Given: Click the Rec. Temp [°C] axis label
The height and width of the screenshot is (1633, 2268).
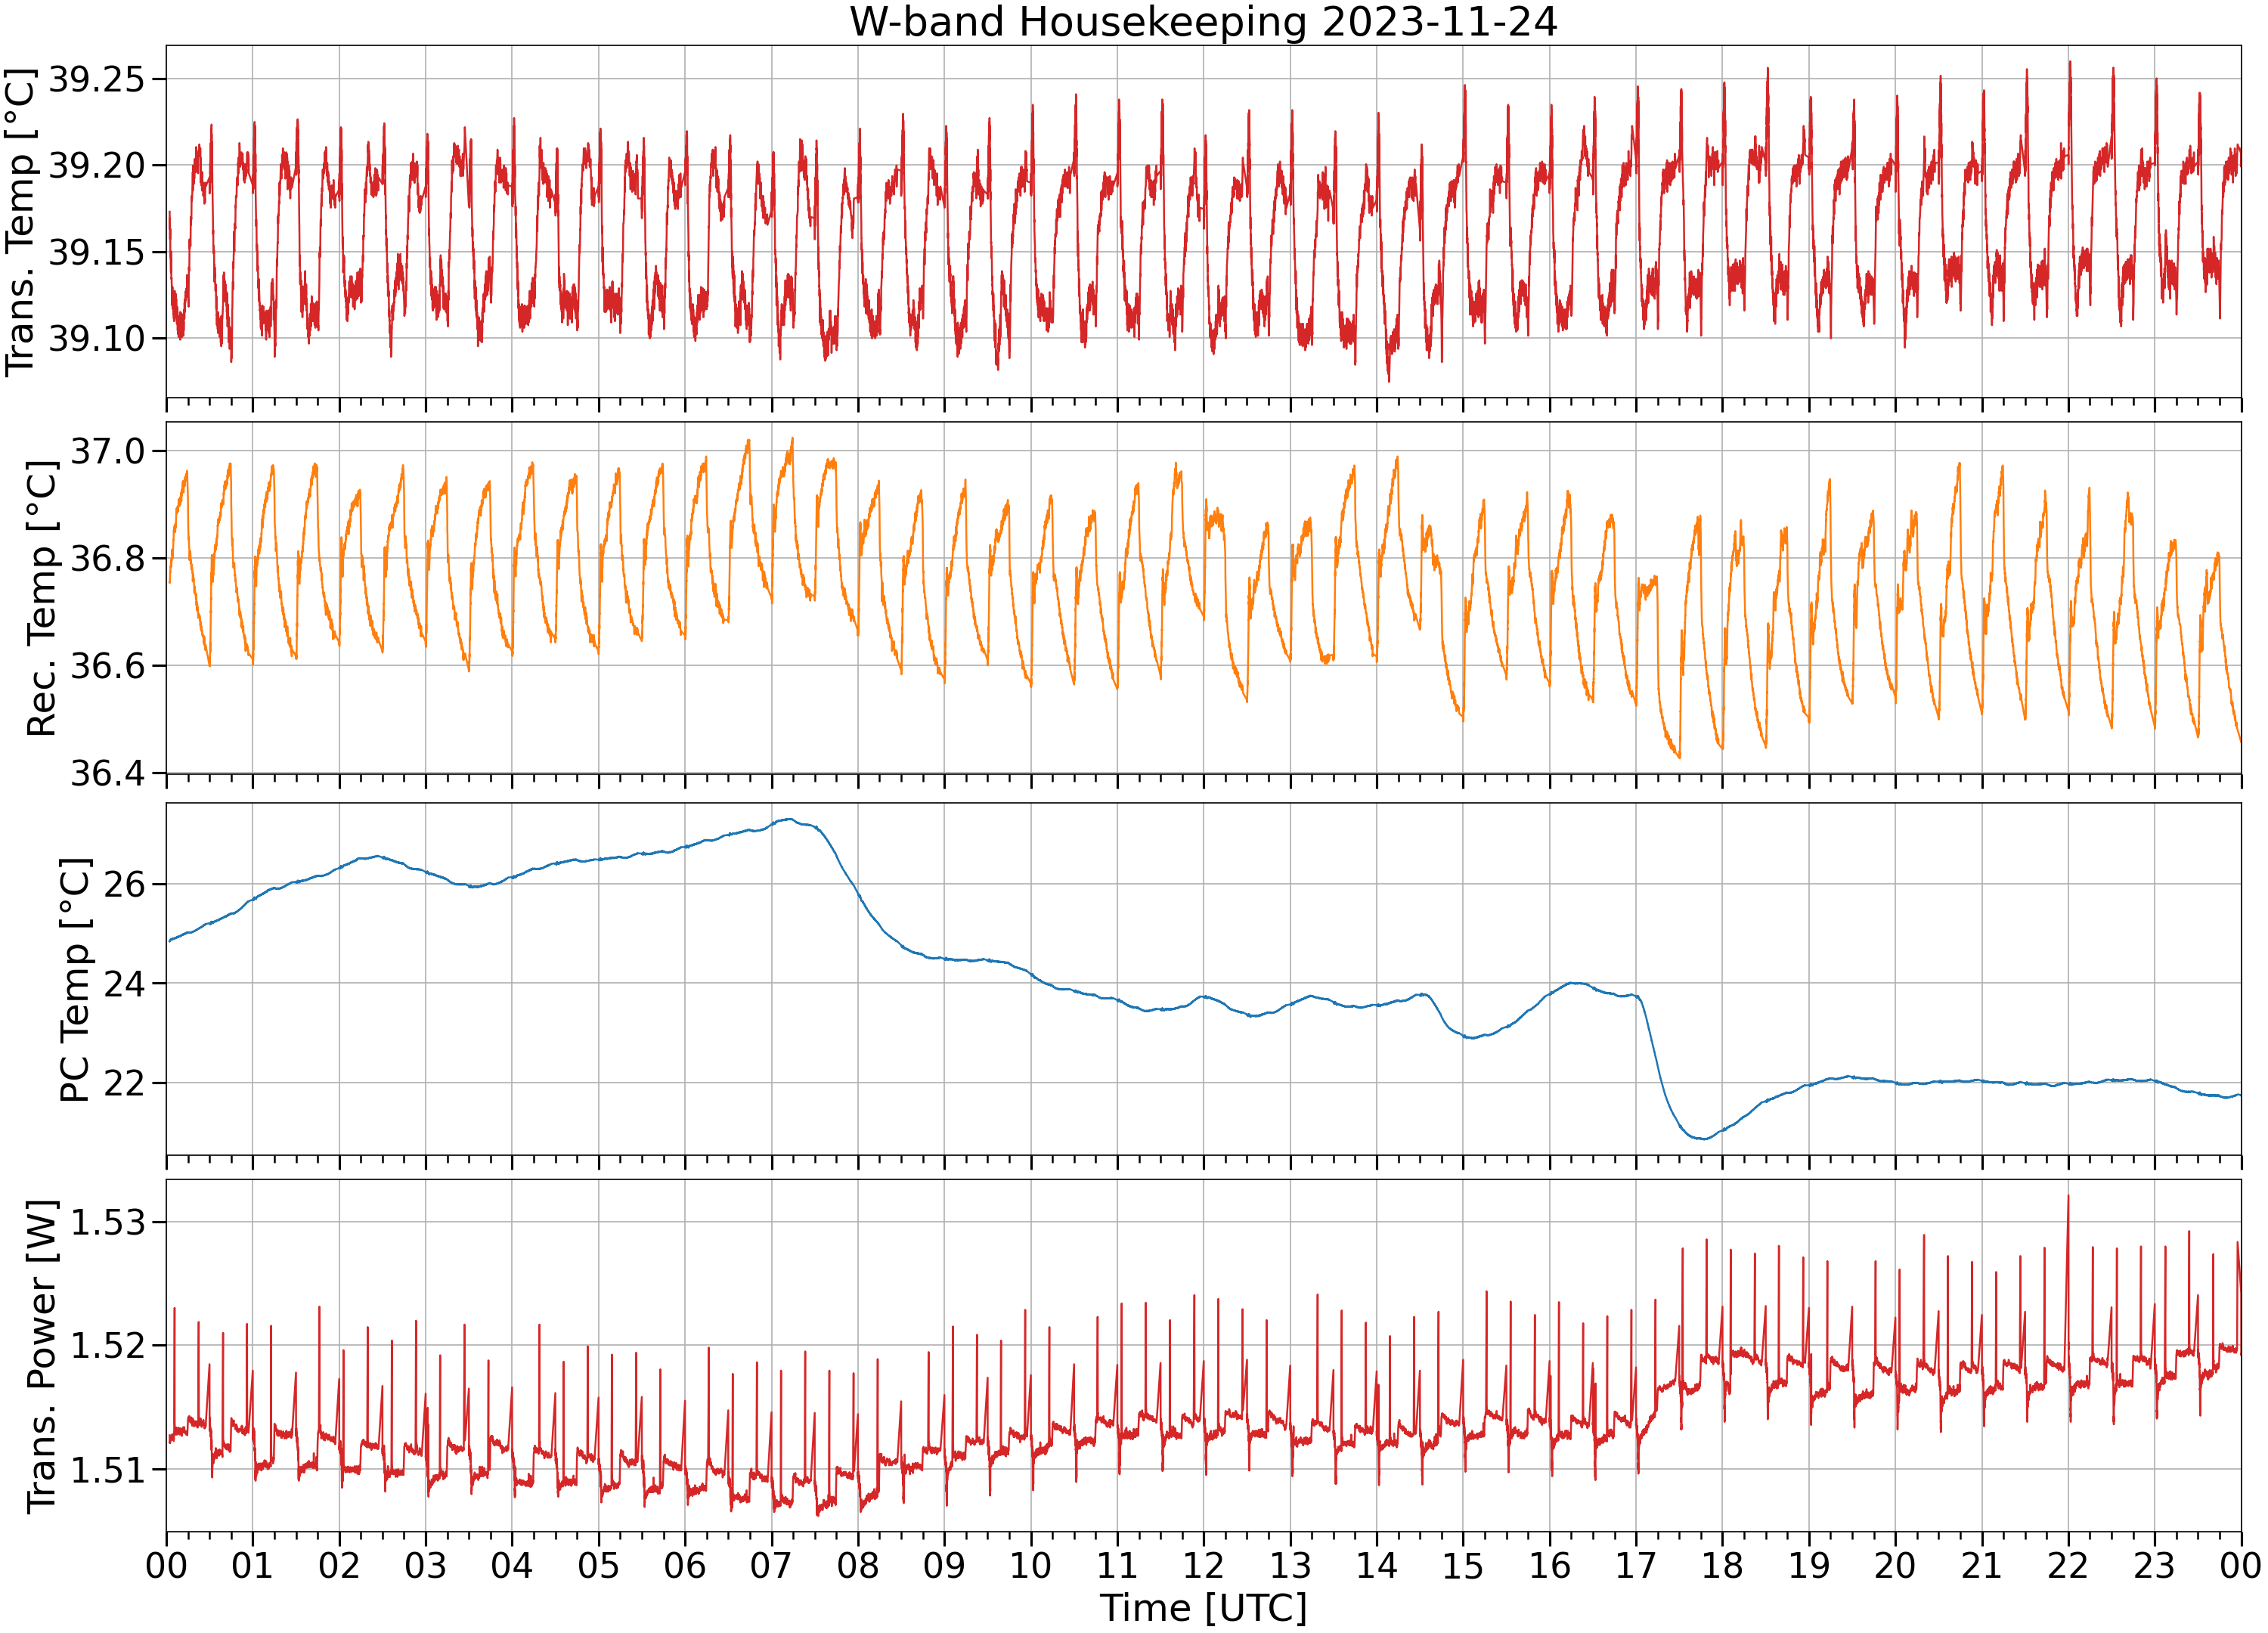Looking at the screenshot, I should click(x=41, y=598).
